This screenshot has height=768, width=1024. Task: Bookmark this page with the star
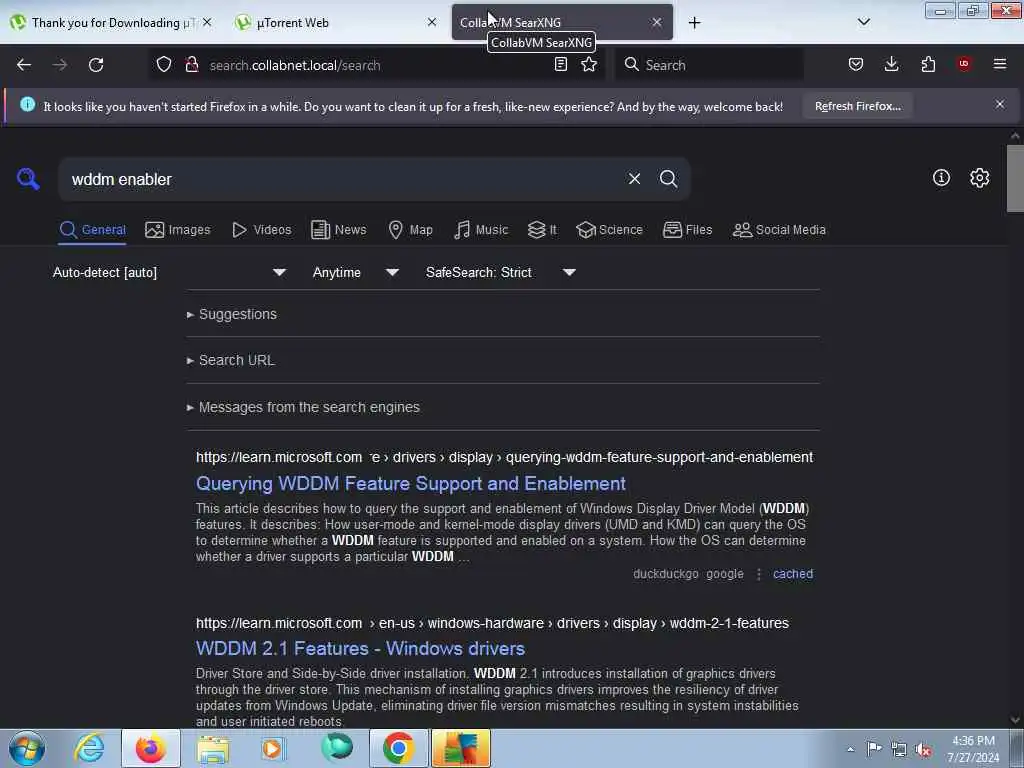point(589,65)
